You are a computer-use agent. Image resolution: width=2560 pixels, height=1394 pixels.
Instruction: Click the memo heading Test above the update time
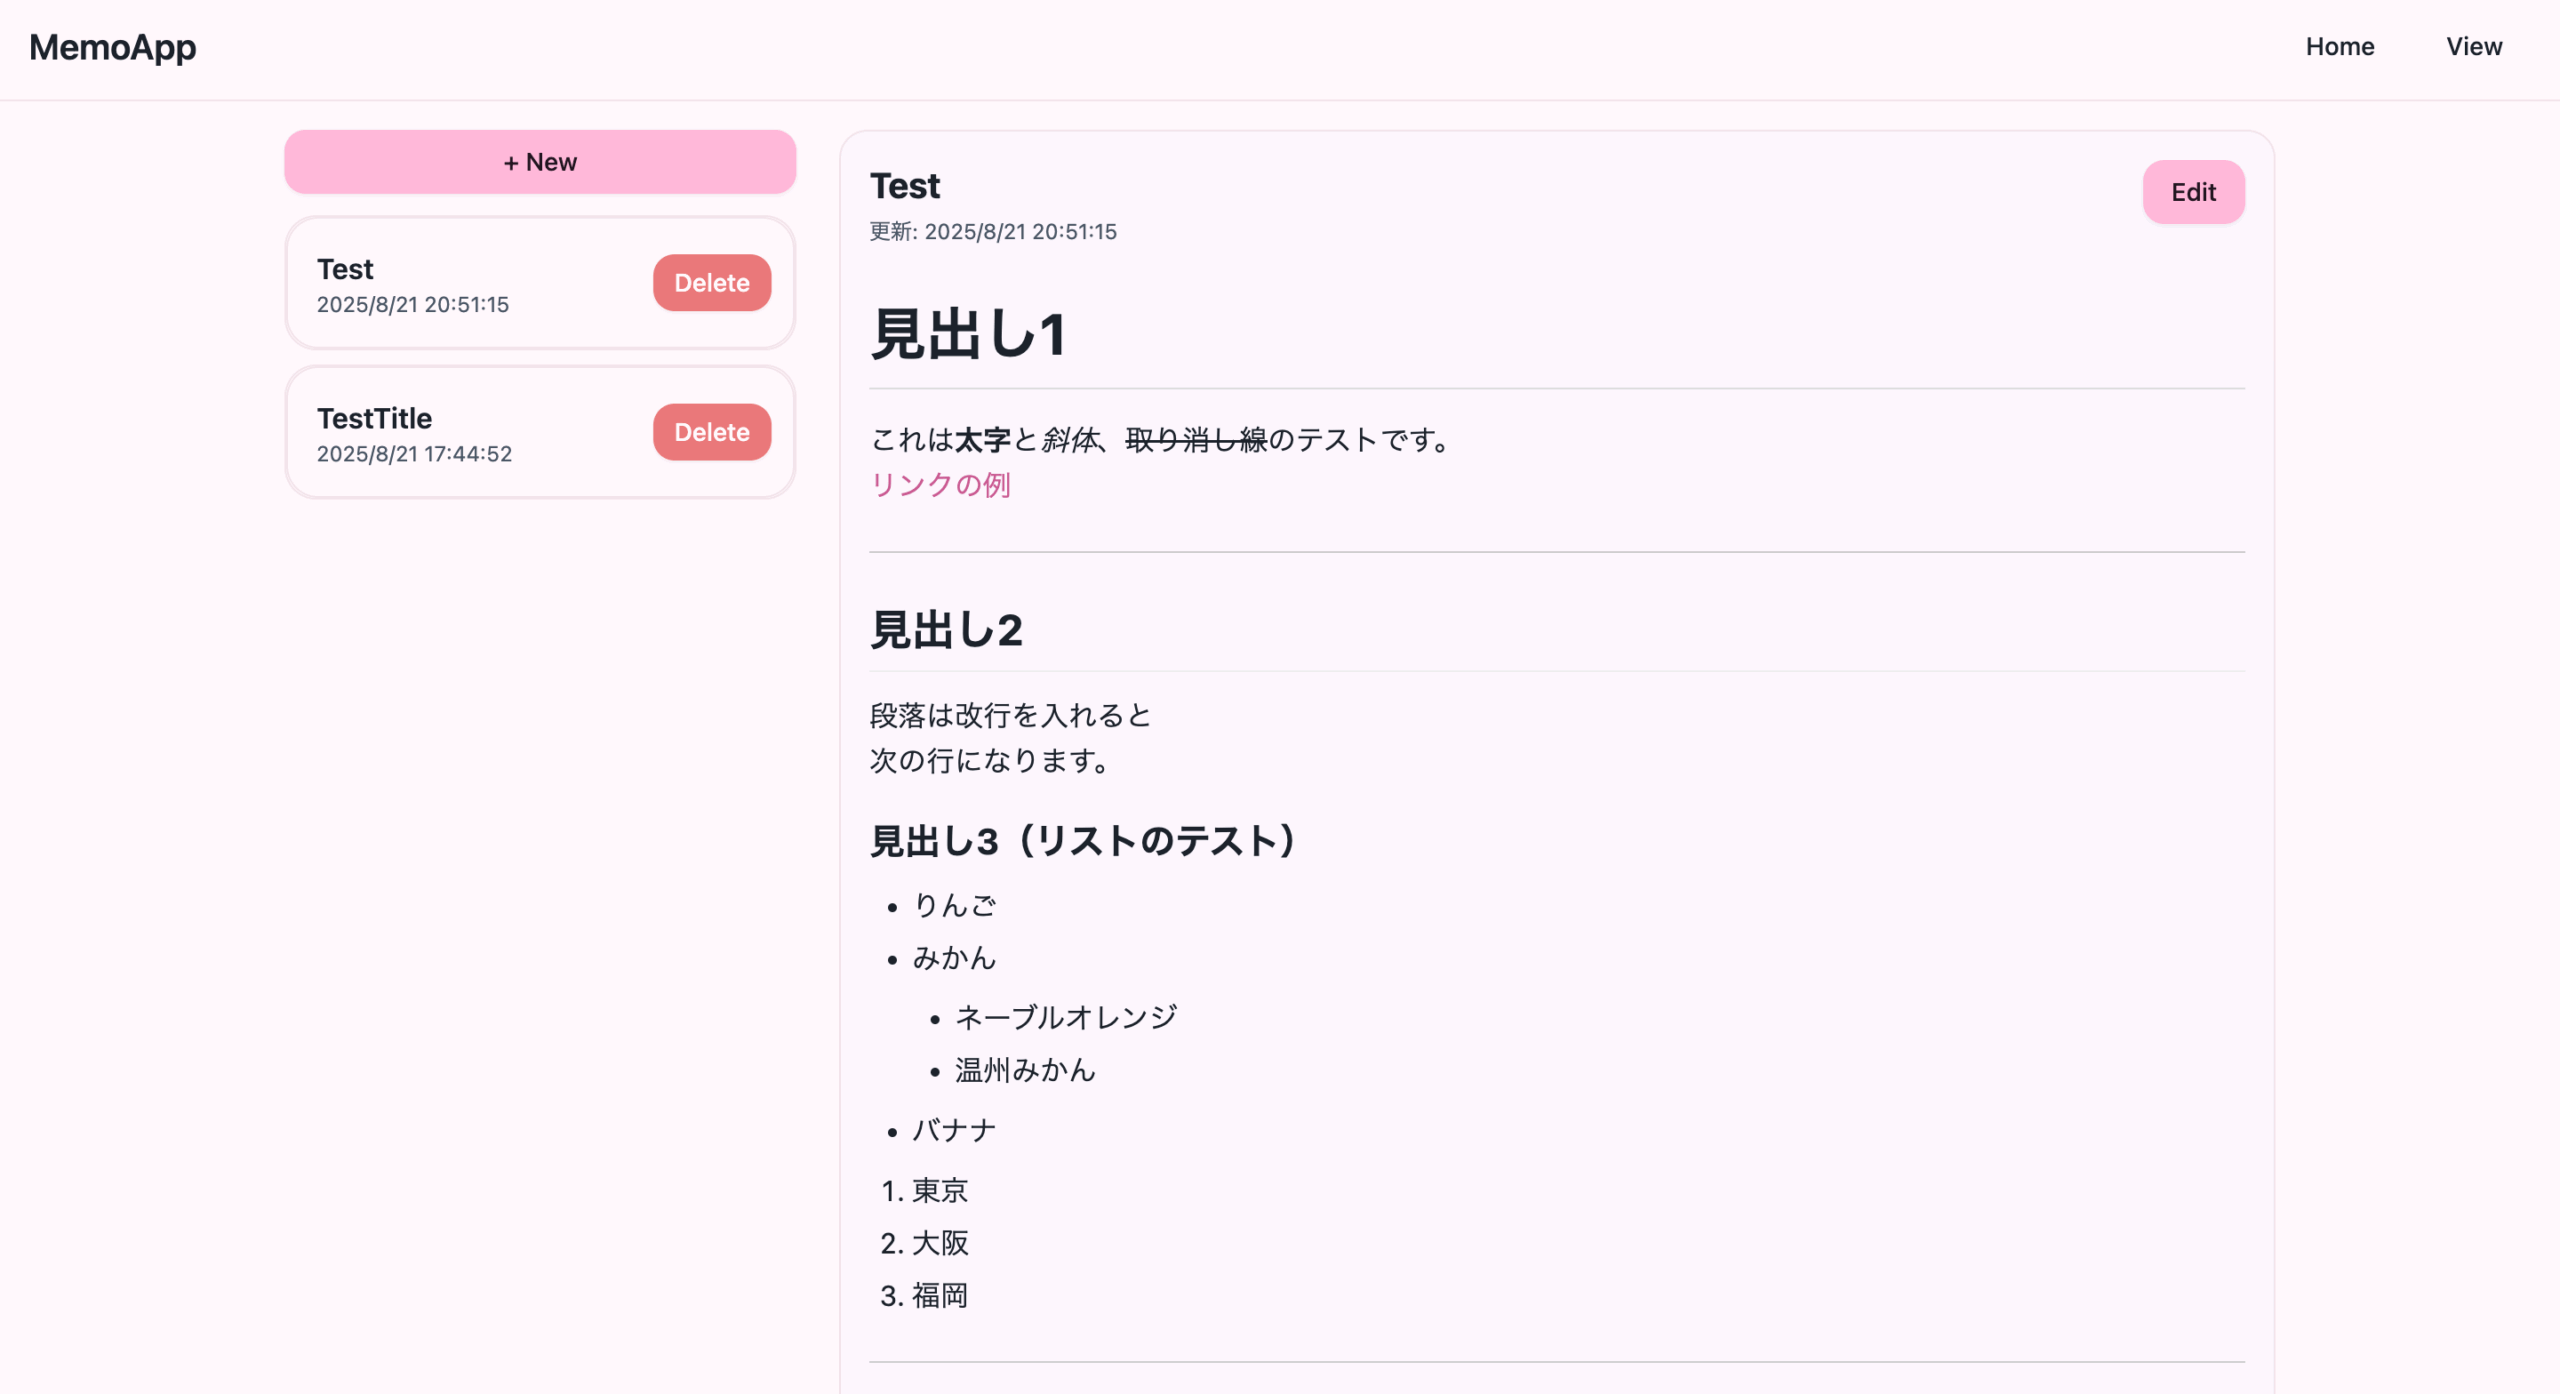click(x=904, y=186)
